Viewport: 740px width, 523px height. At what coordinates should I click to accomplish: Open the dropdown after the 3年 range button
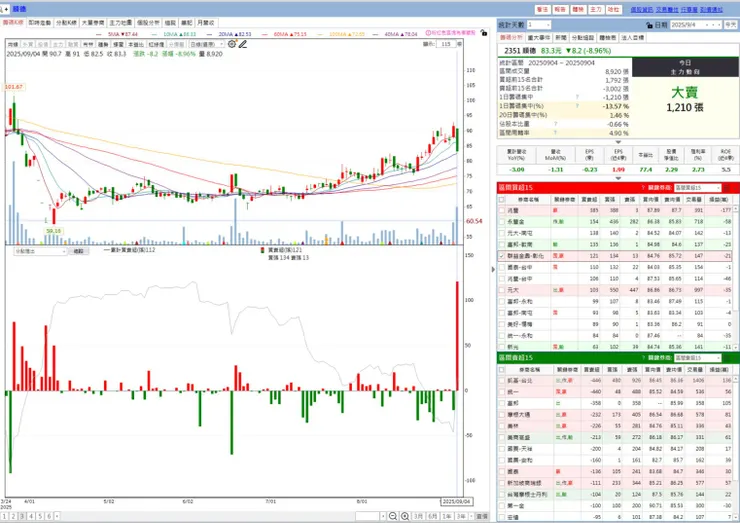[x=471, y=516]
